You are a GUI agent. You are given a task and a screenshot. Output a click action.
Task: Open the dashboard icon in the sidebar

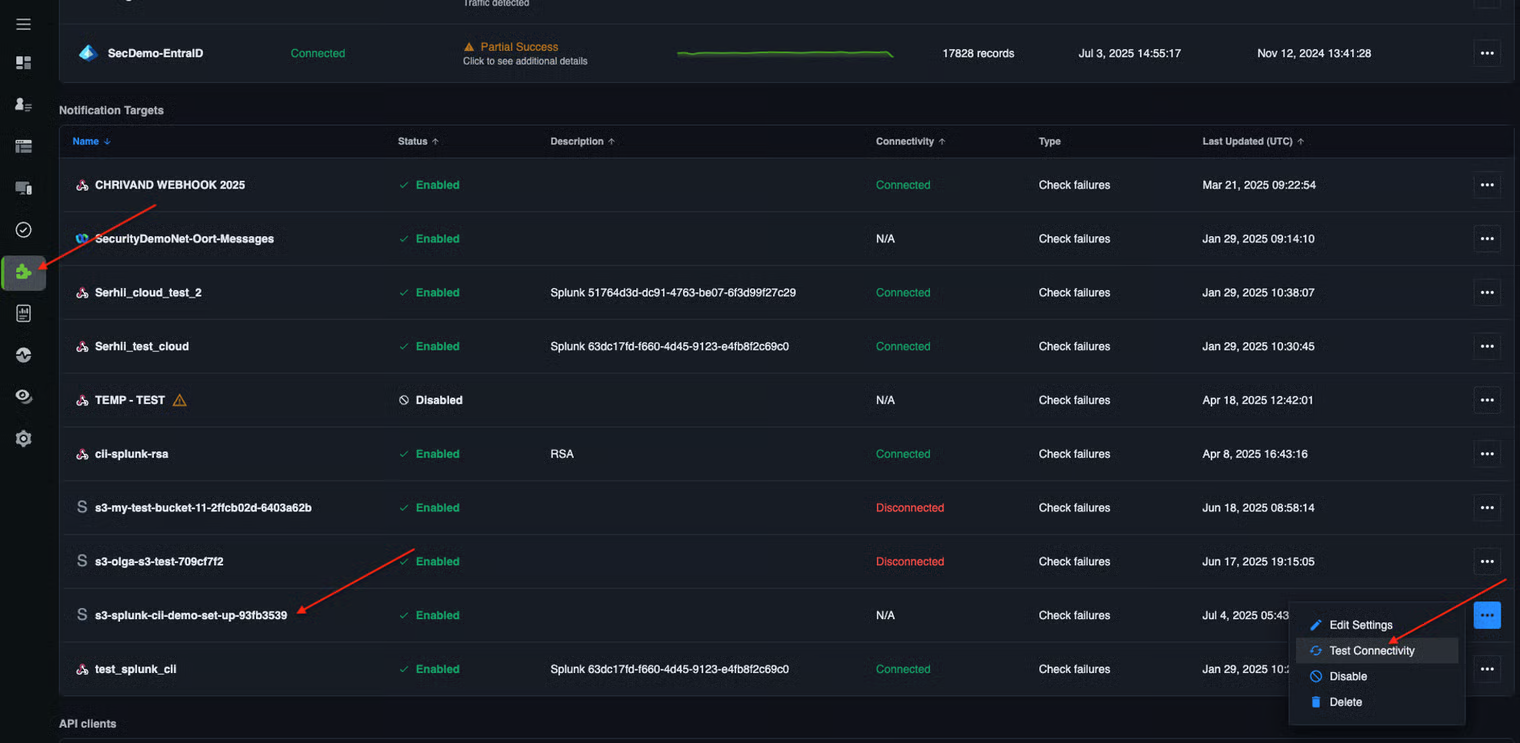(x=23, y=63)
